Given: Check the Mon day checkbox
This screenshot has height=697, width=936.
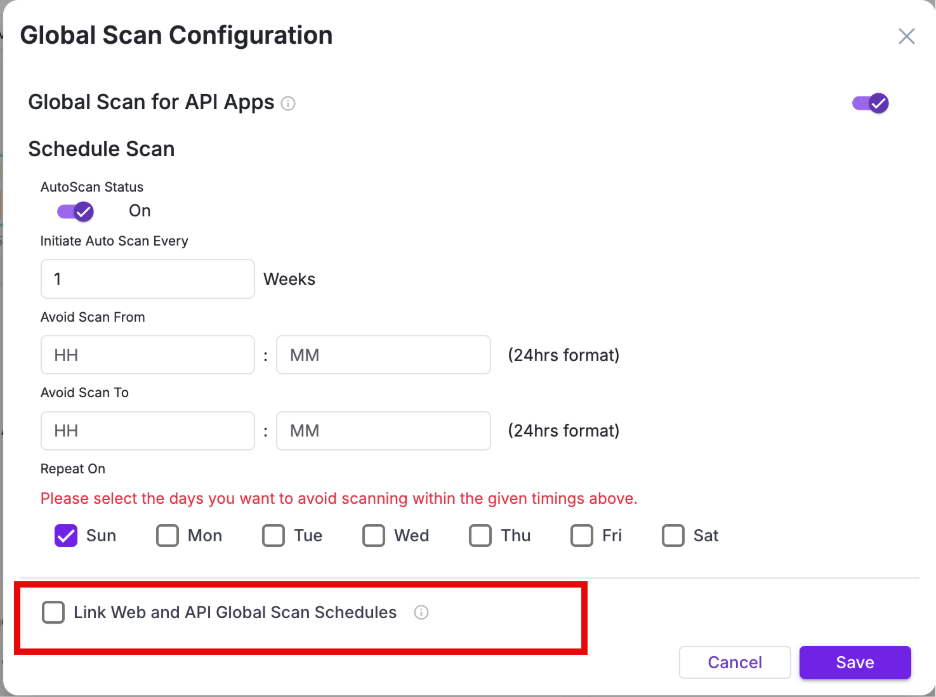Looking at the screenshot, I should [167, 536].
